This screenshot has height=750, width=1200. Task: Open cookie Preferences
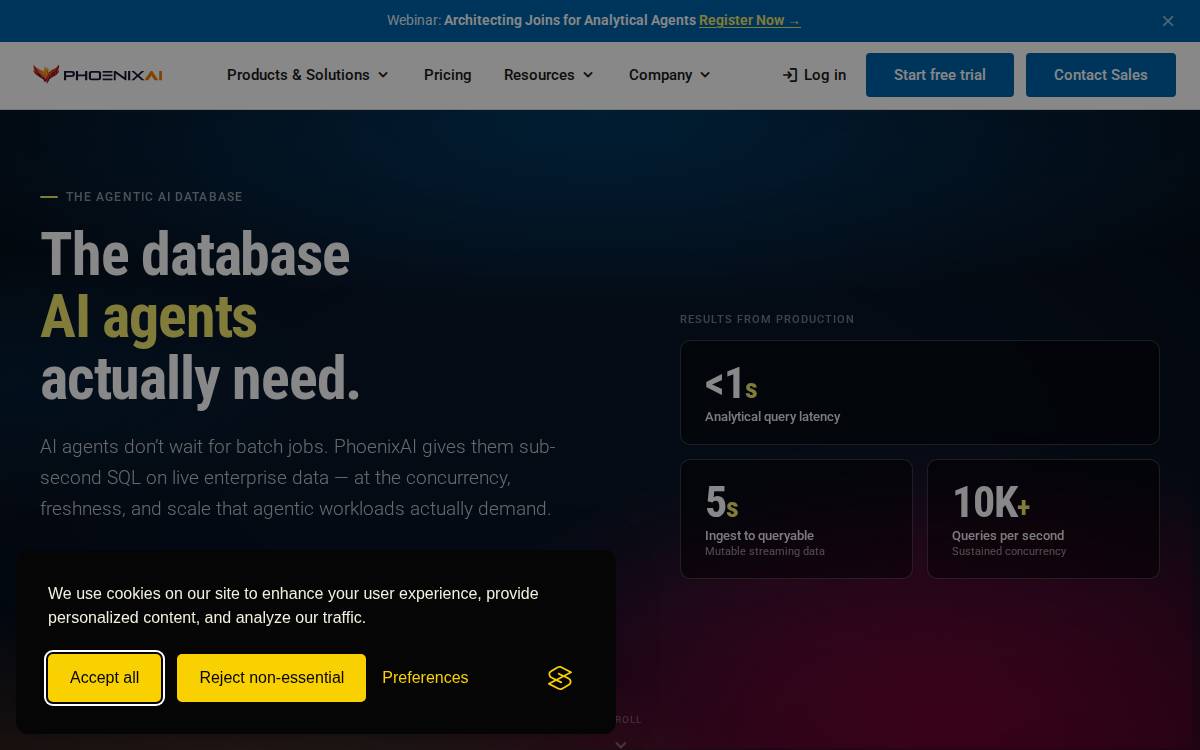click(425, 678)
